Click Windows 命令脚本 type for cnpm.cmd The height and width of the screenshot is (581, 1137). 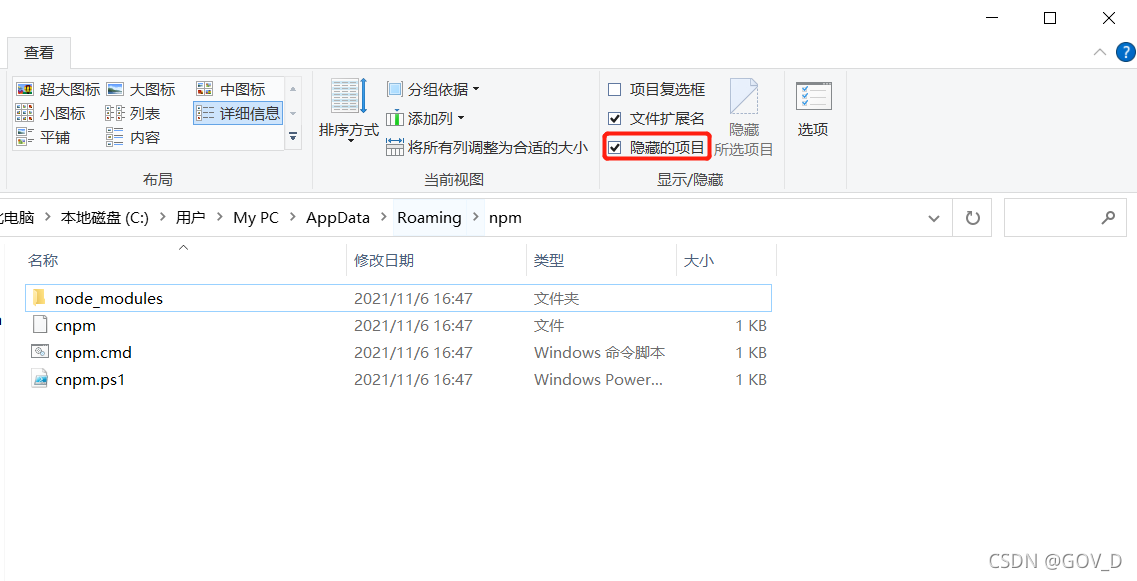[600, 353]
